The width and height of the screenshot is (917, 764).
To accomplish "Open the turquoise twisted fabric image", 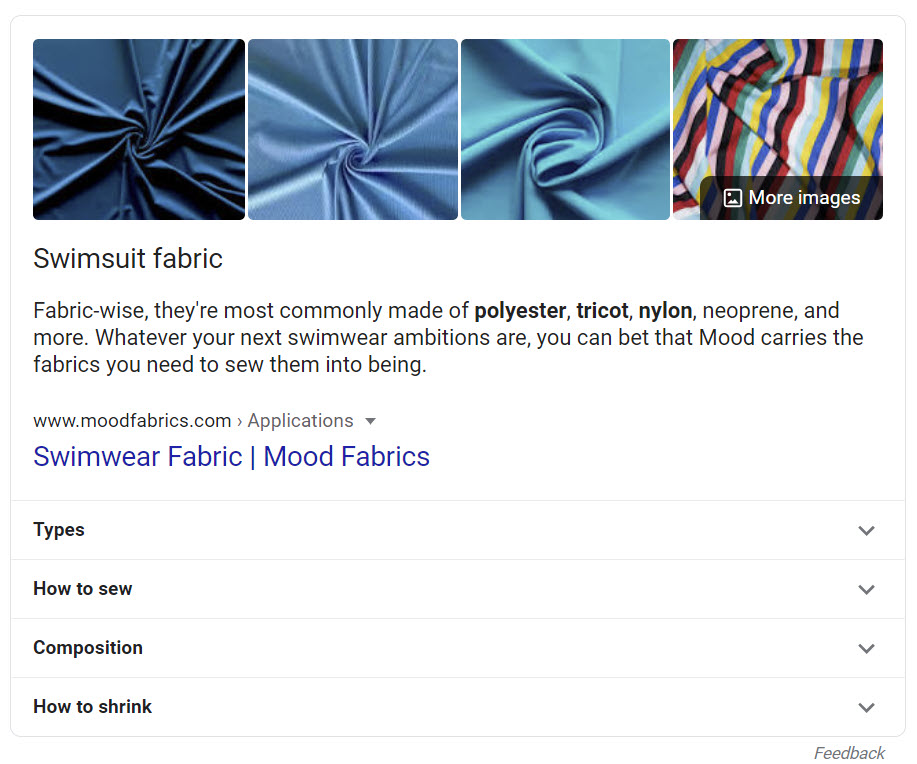I will [x=565, y=129].
